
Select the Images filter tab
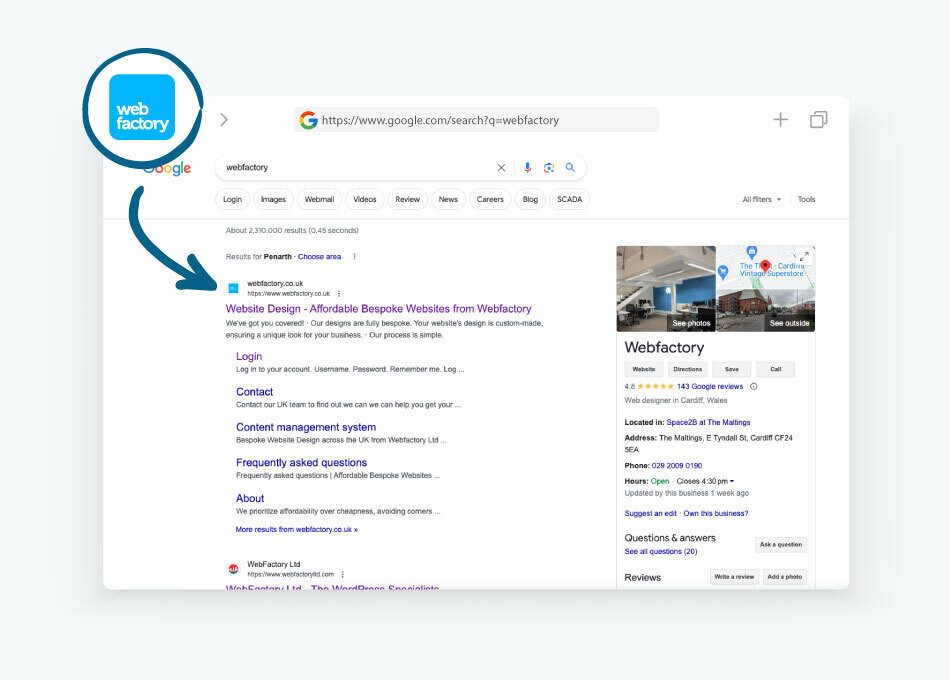tap(273, 200)
